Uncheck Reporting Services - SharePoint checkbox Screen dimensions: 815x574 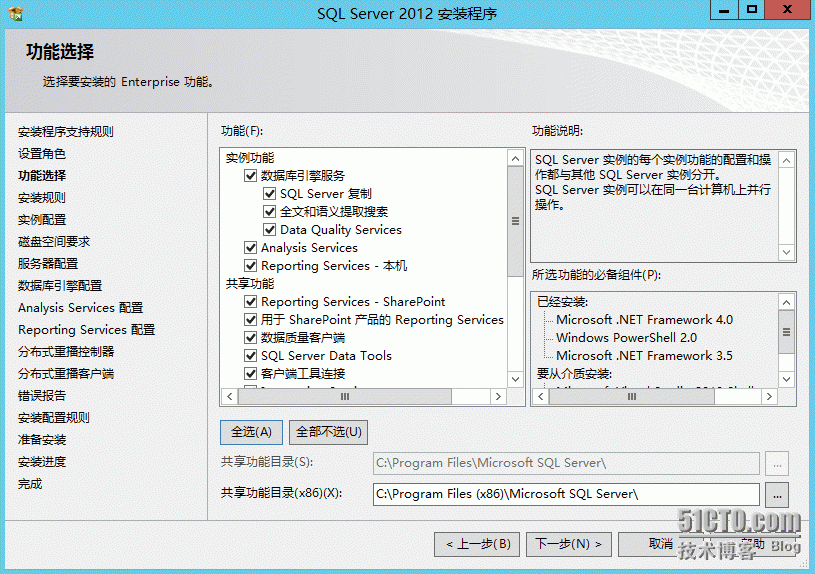(251, 302)
